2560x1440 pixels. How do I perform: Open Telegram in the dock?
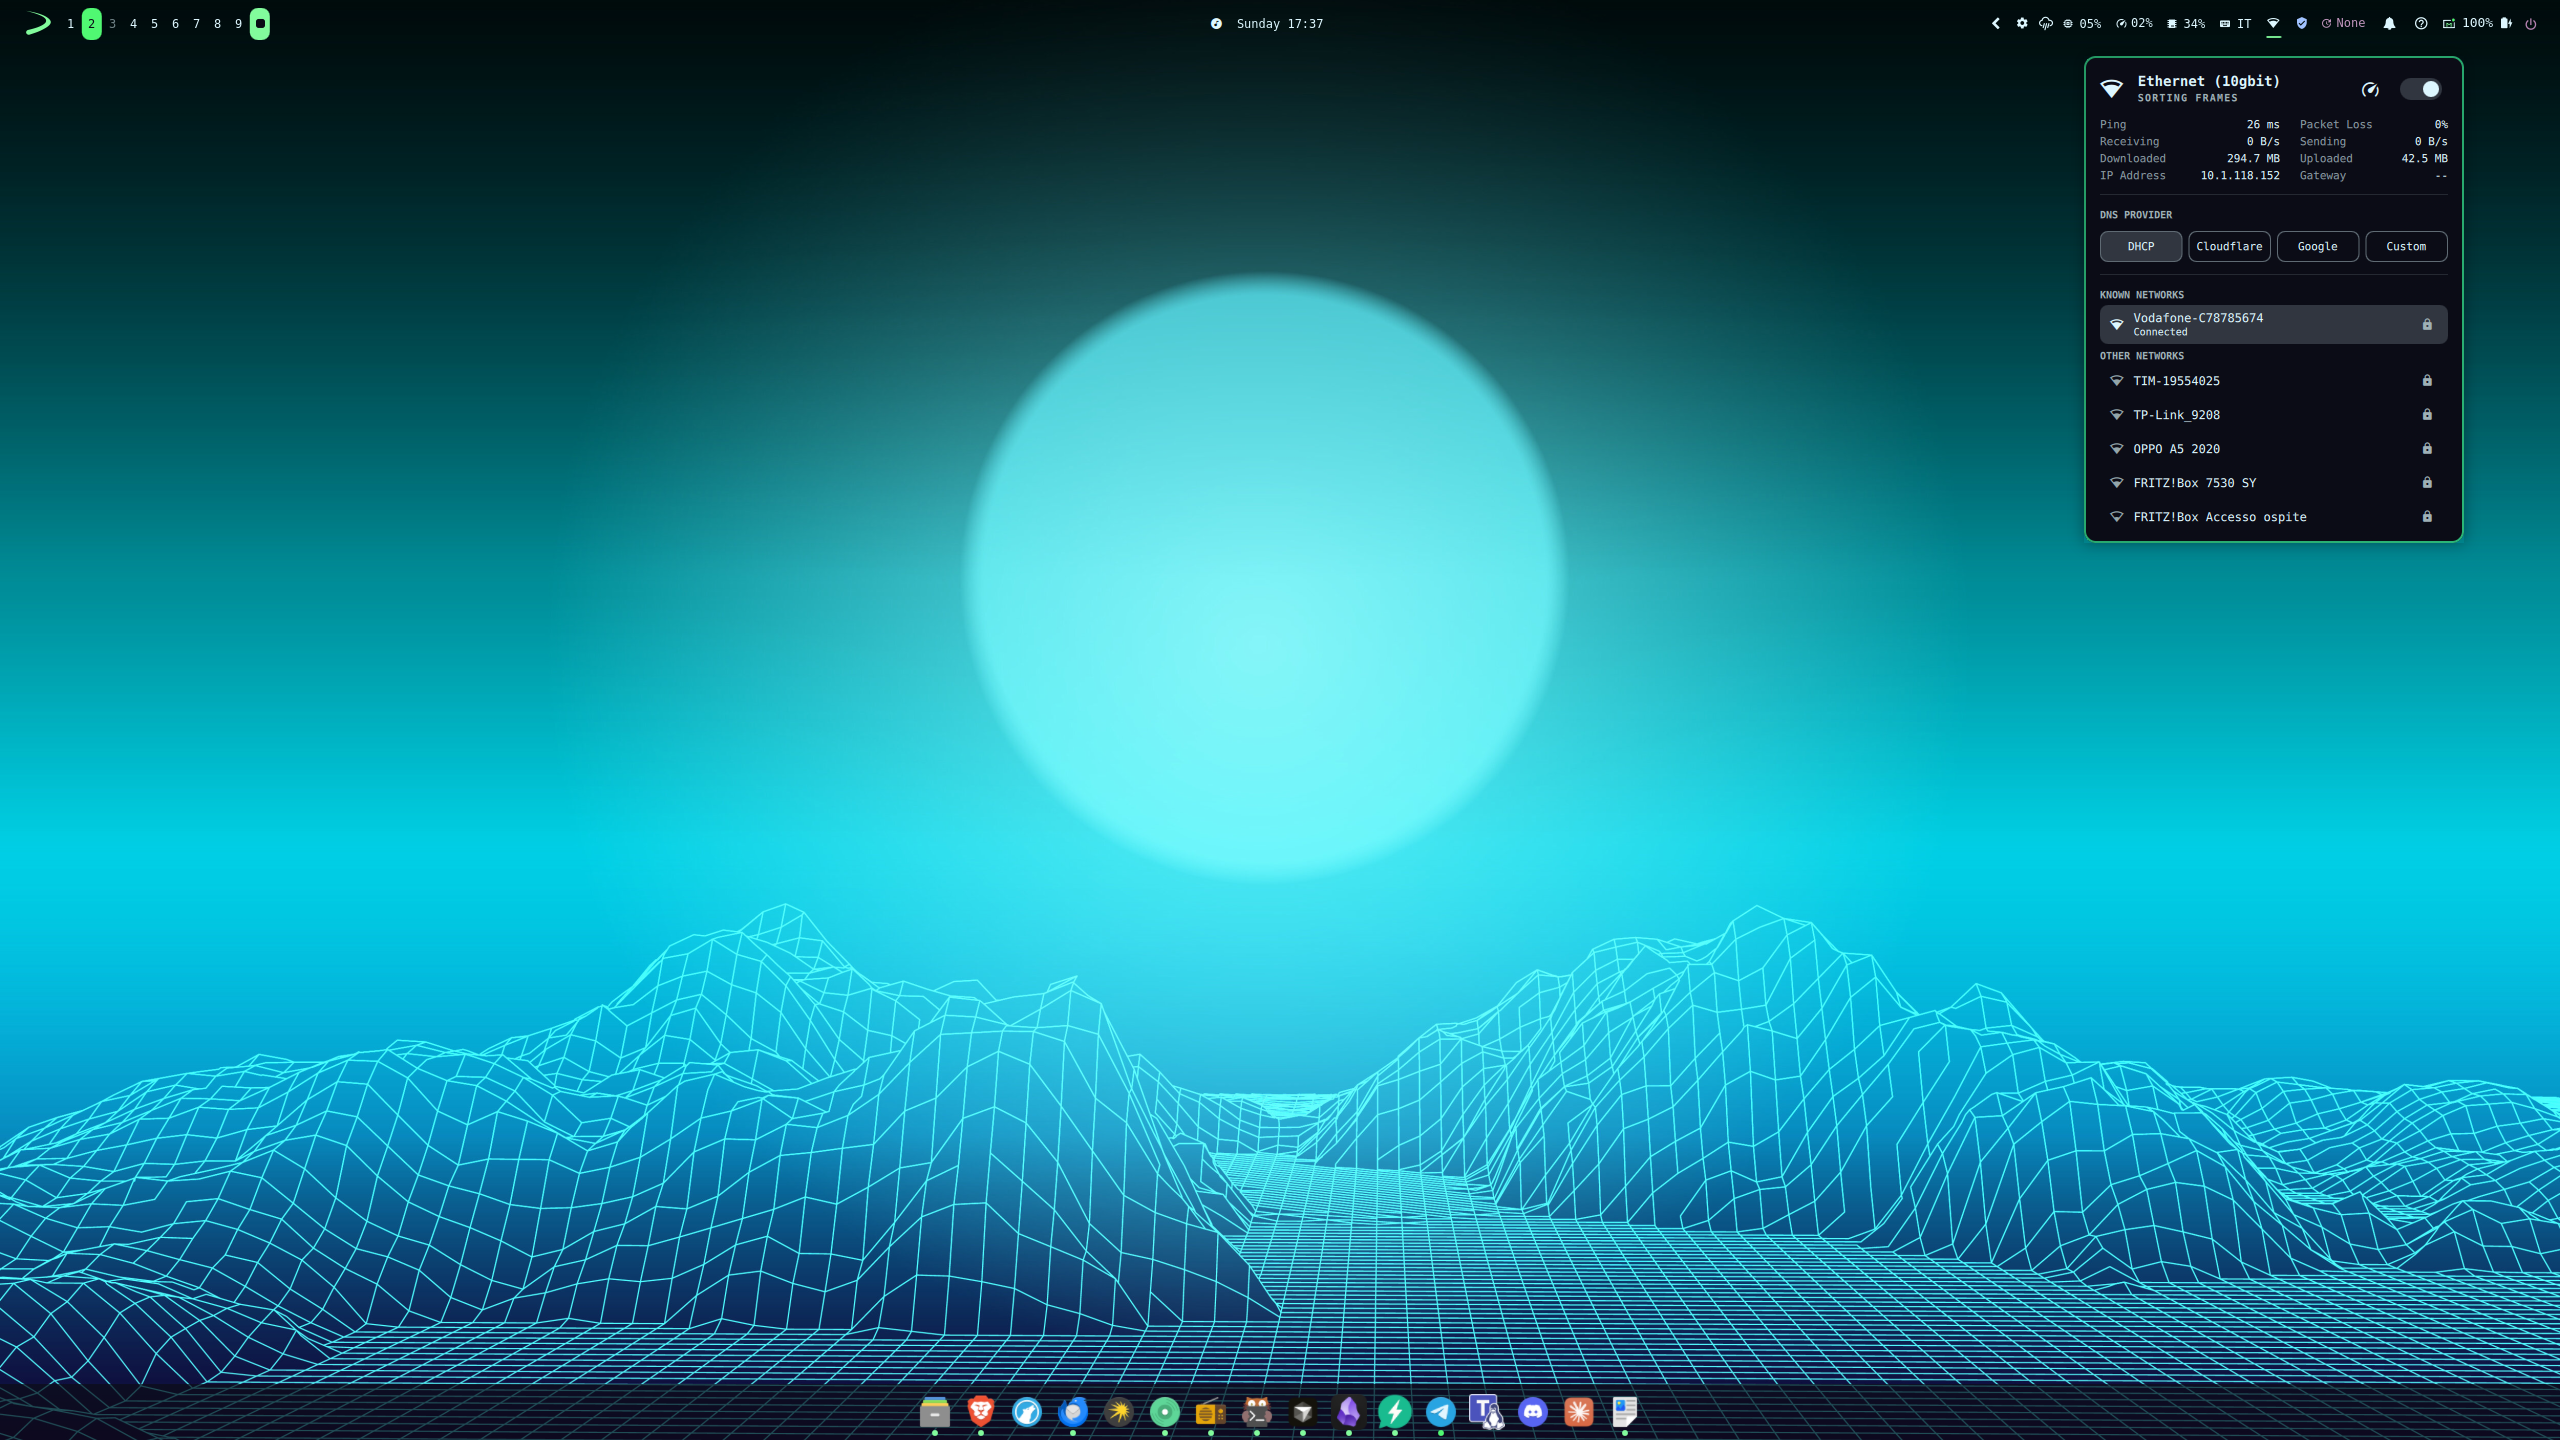click(1441, 1412)
